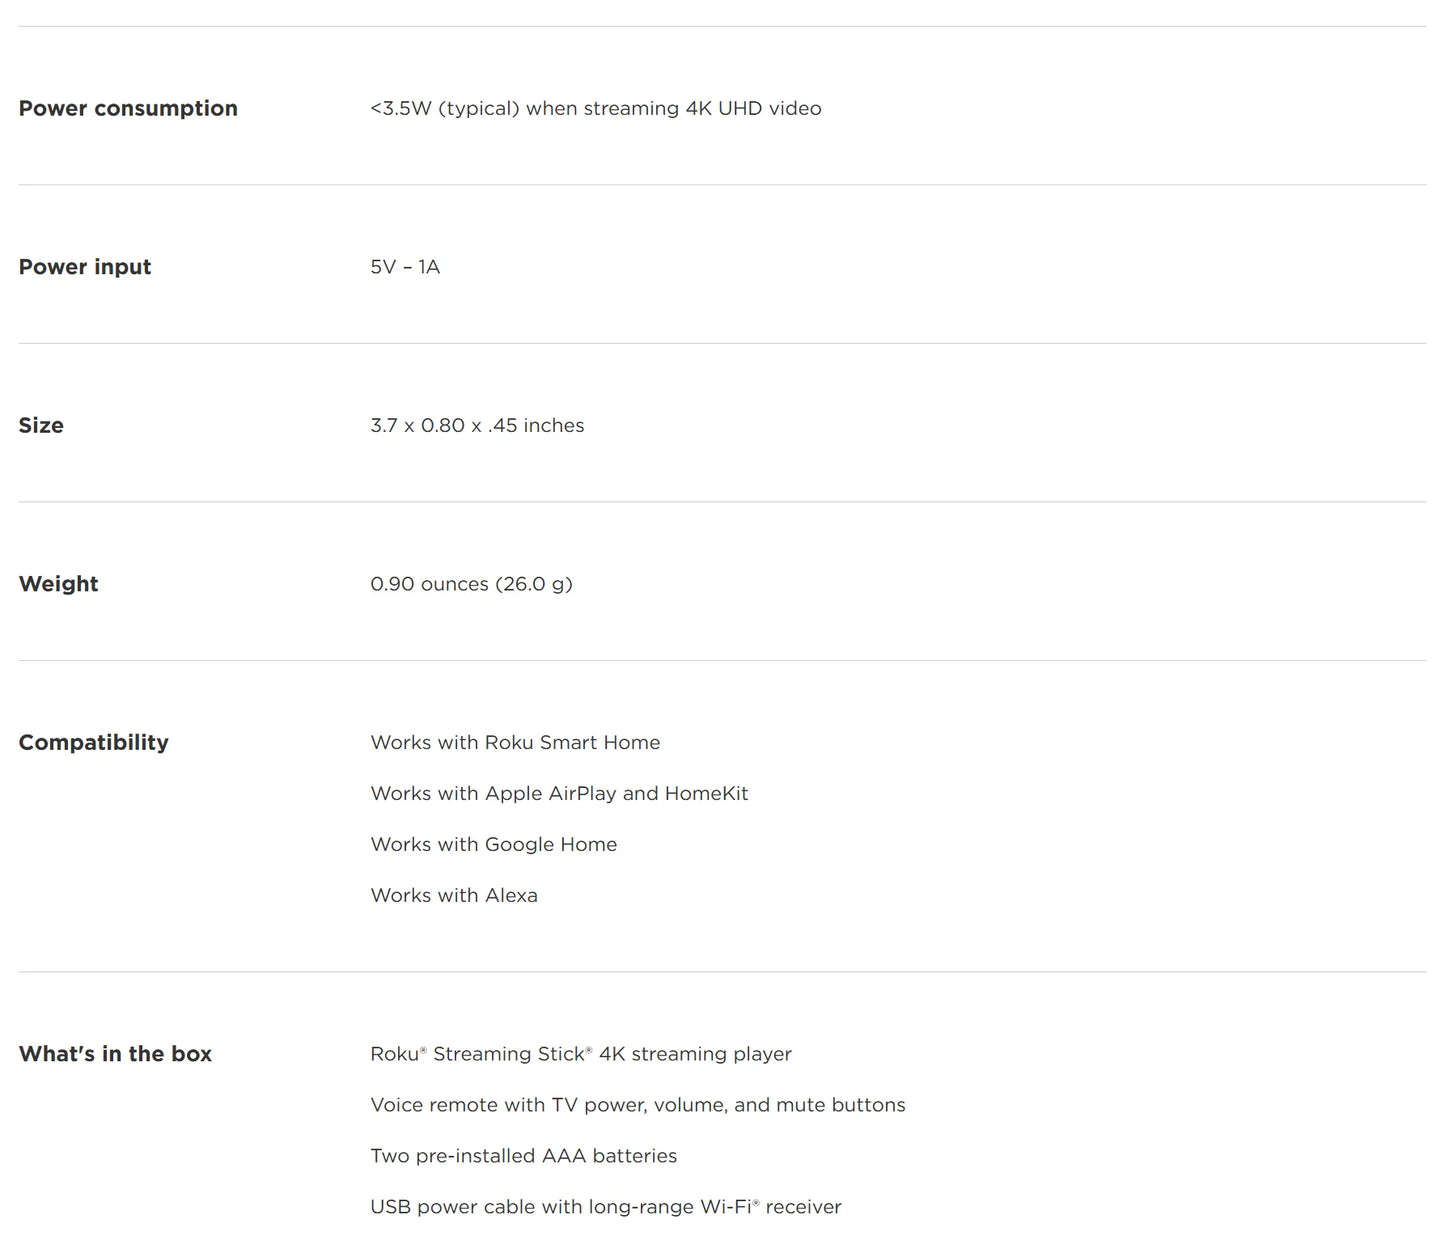This screenshot has height=1236, width=1445.
Task: Click 'Works with Roku Smart Home'
Action: tap(515, 742)
